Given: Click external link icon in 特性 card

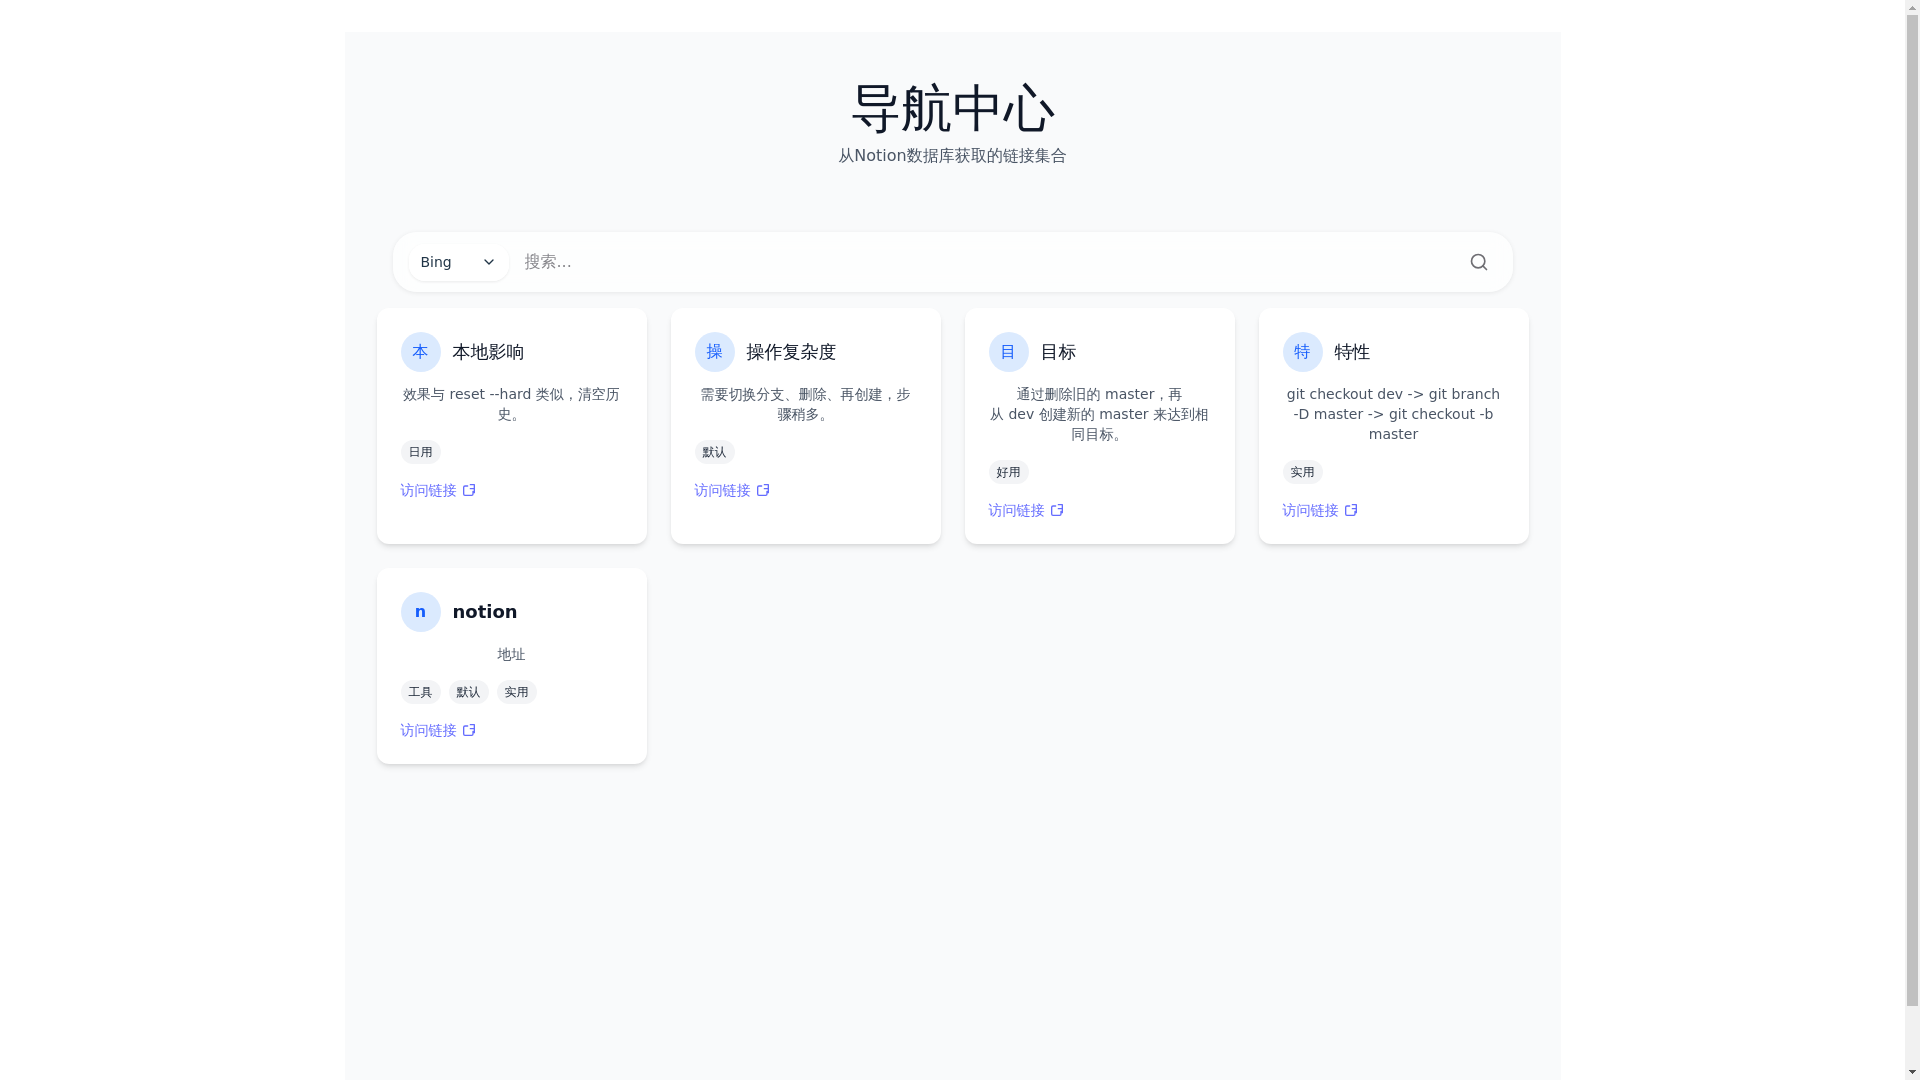Looking at the screenshot, I should (1351, 510).
